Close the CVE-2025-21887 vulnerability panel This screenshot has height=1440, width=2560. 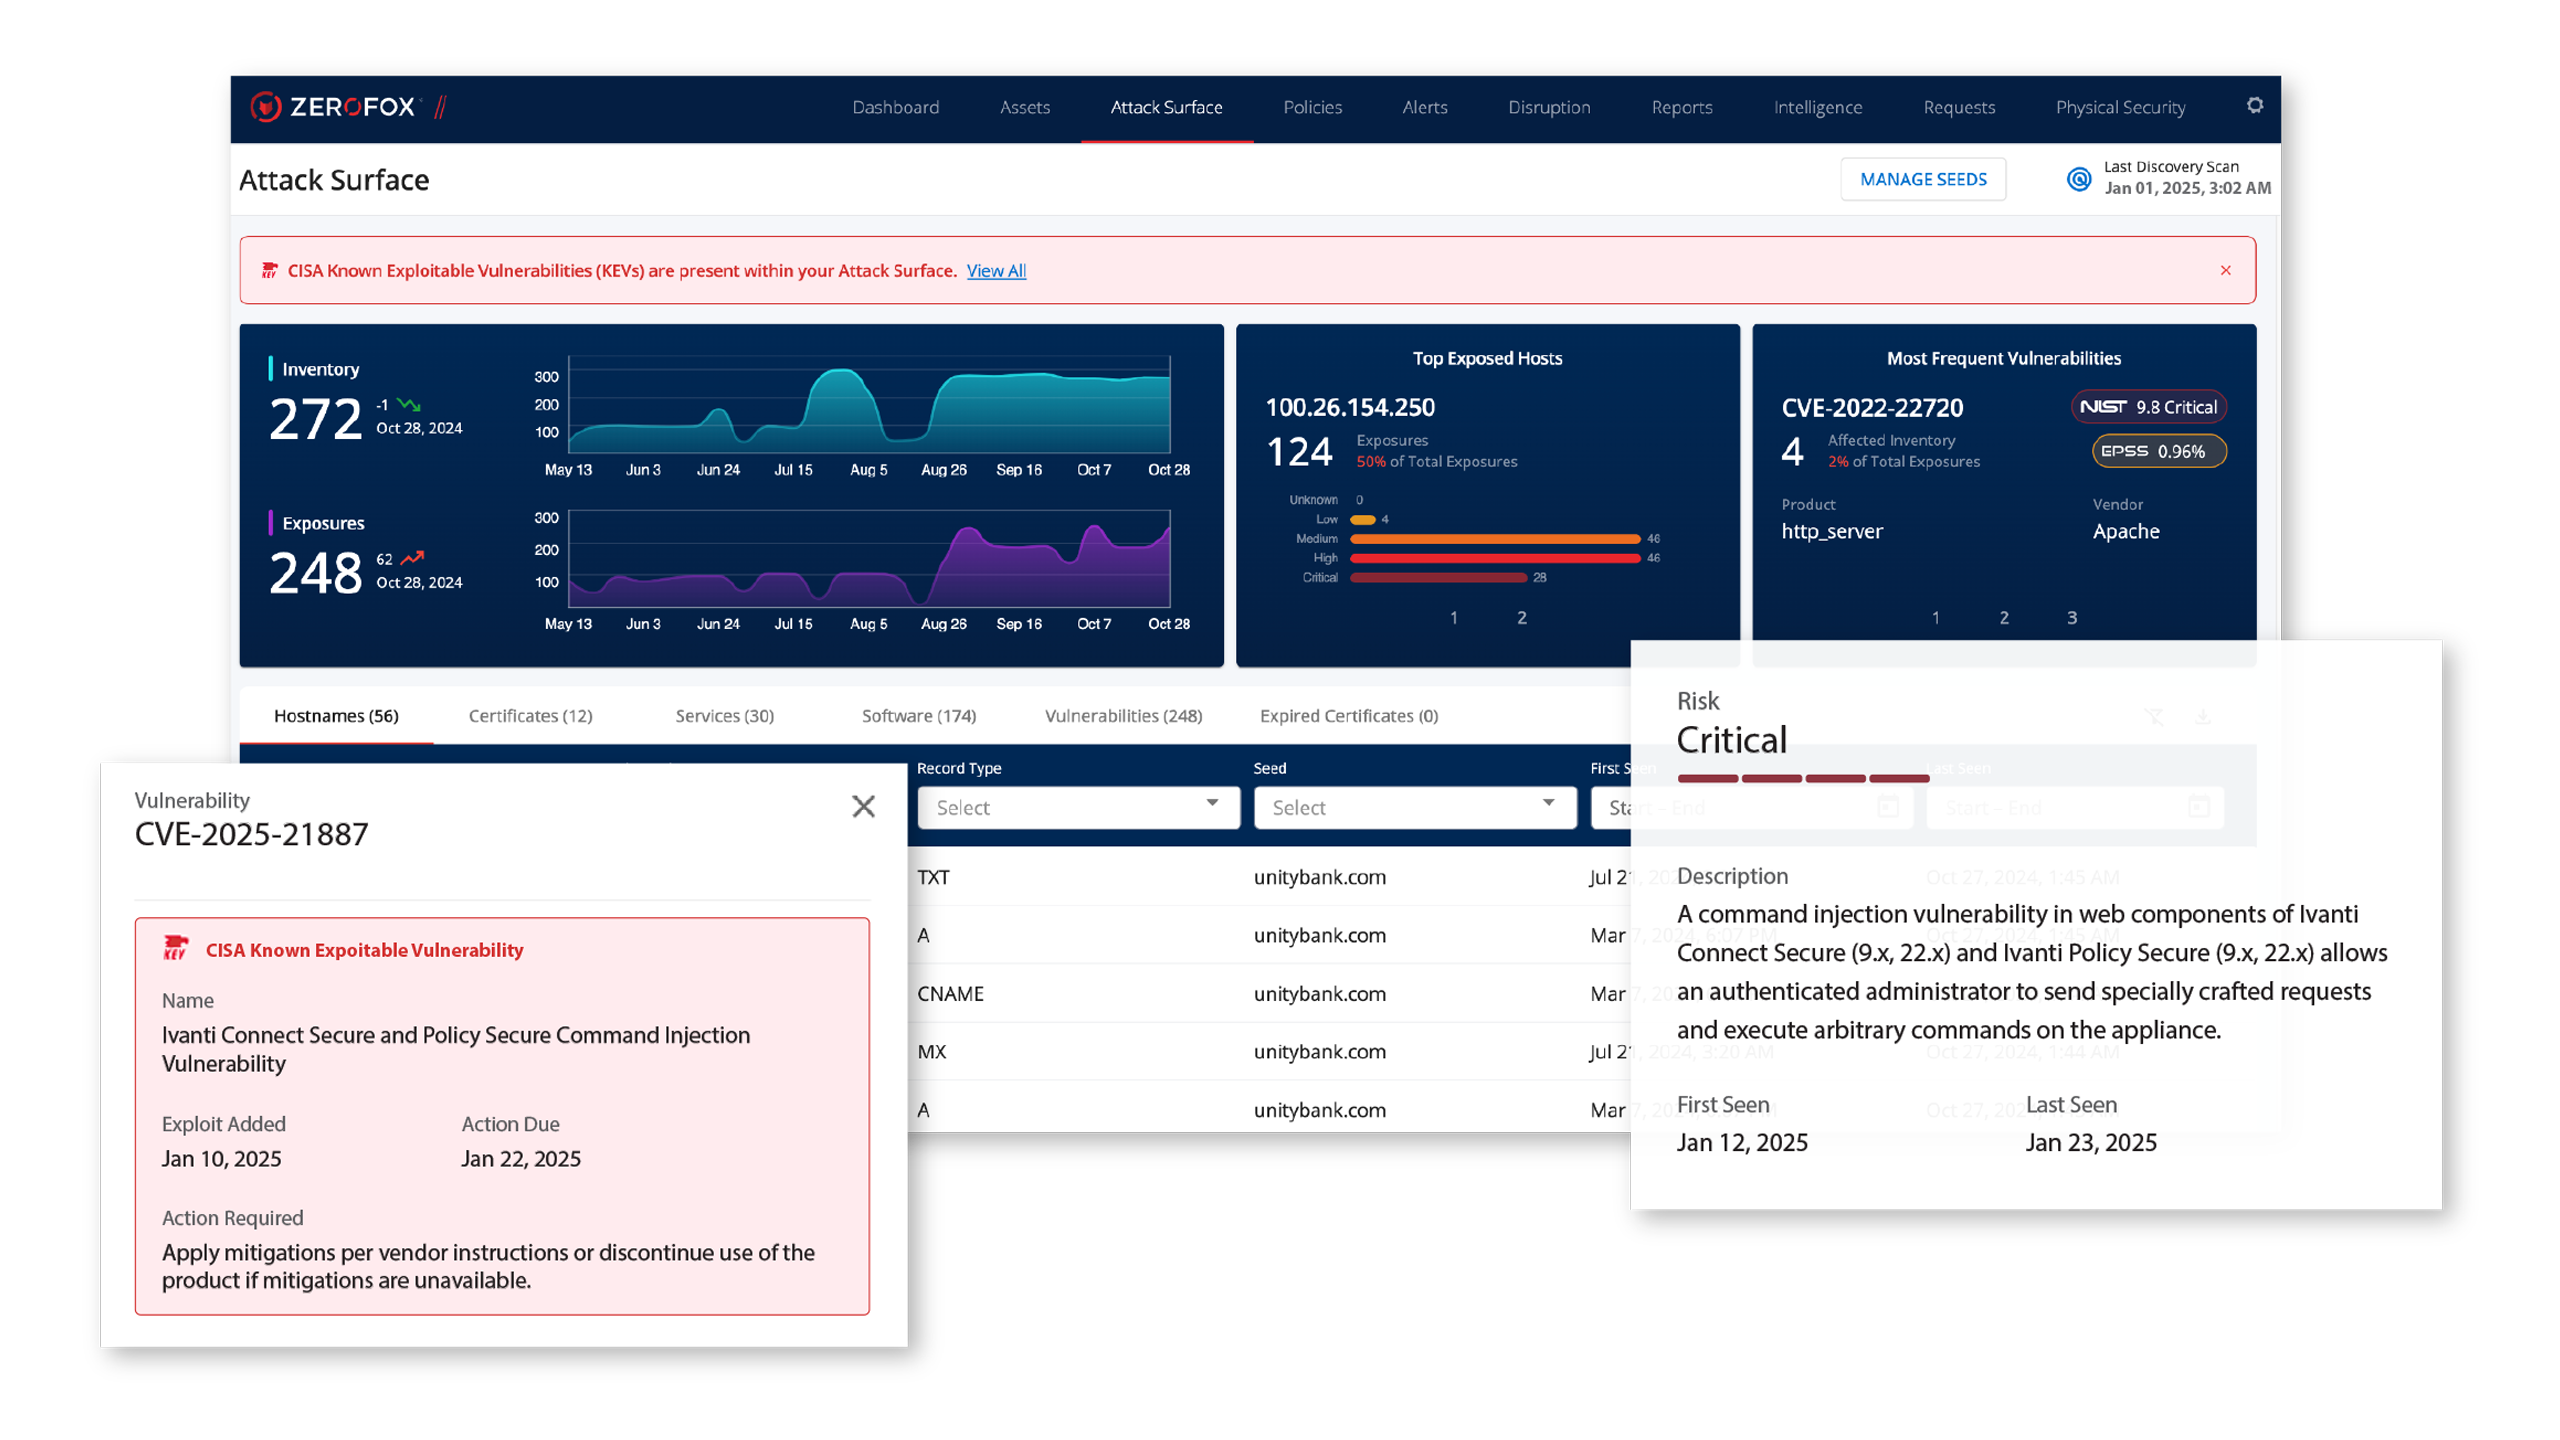pyautogui.click(x=863, y=806)
